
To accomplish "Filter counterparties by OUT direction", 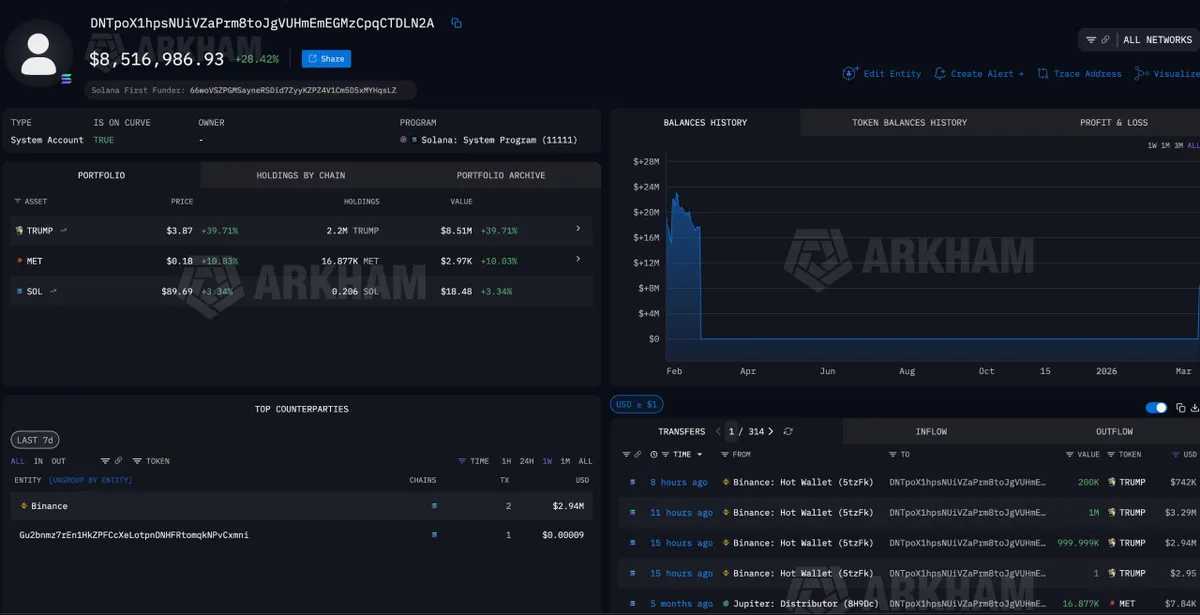I will point(58,461).
